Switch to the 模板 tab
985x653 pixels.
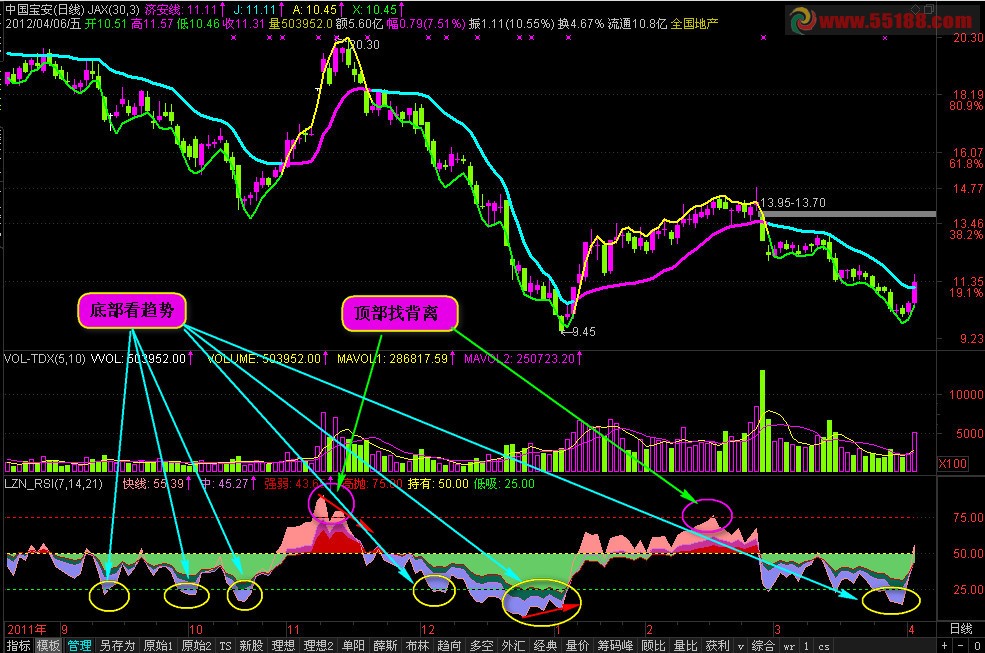48,645
